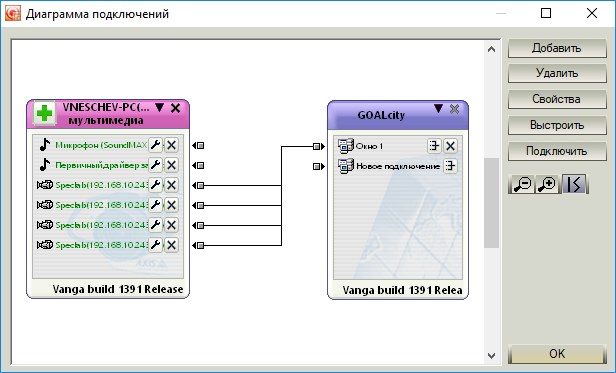Select Первичный драйвер text label
616x373 pixels.
point(101,165)
